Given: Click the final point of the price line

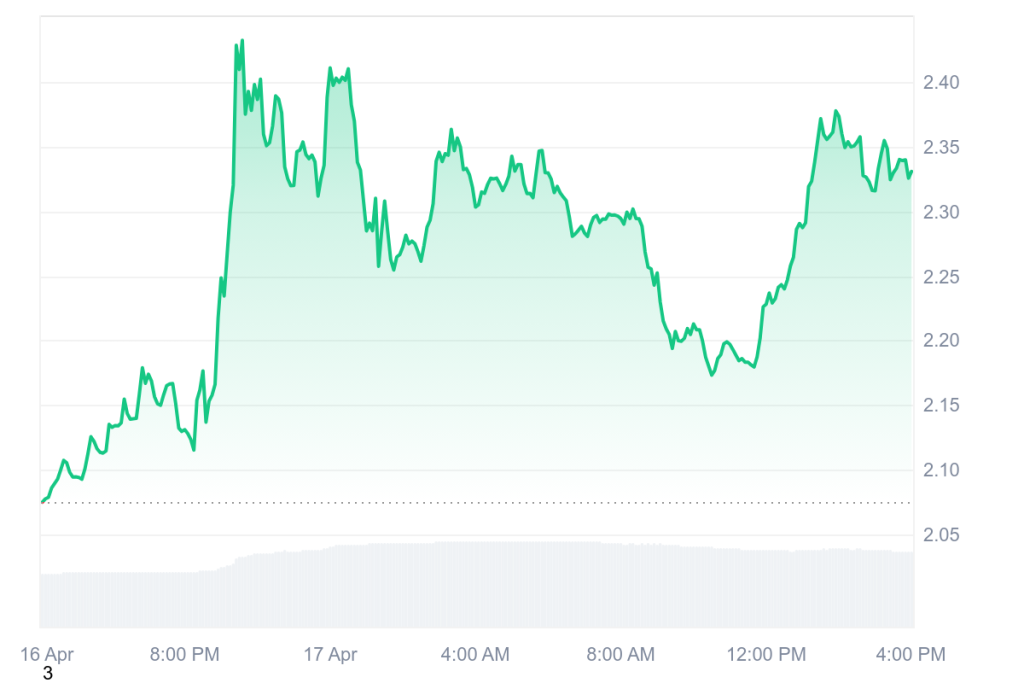Looking at the screenshot, I should pos(911,172).
